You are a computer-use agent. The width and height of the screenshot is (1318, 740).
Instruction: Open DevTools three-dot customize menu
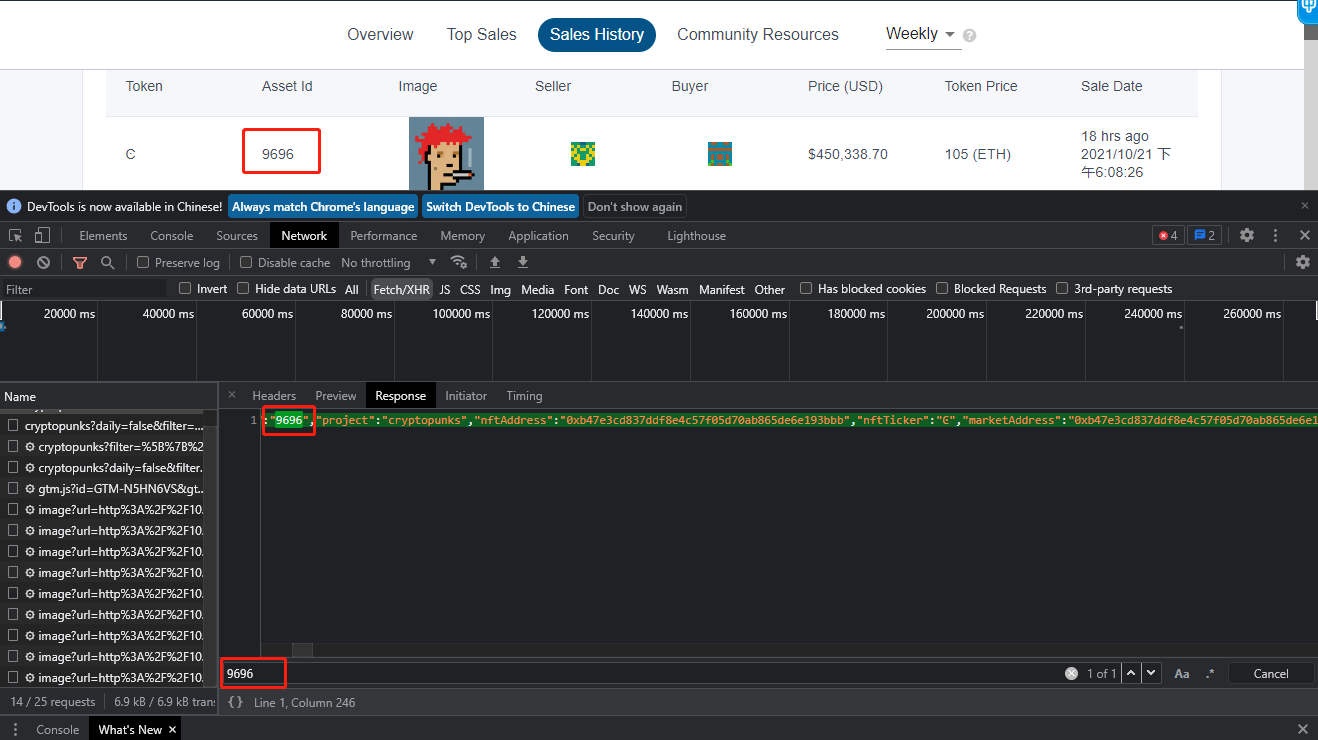coord(1275,235)
